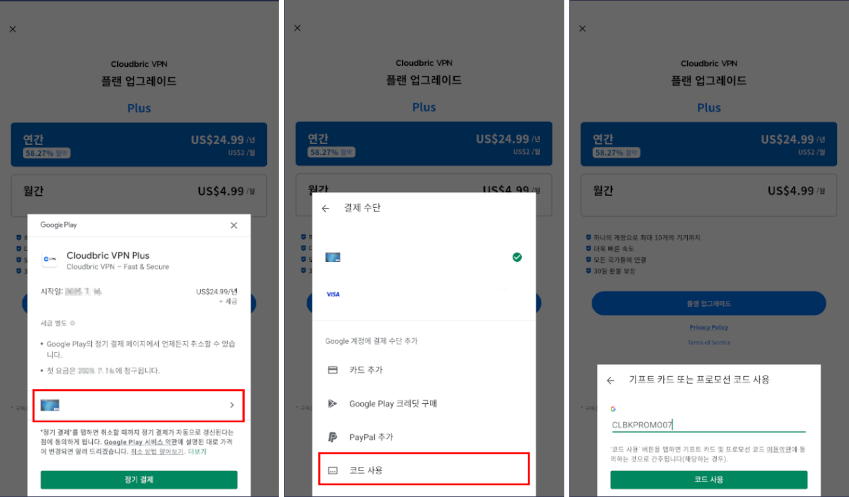
Task: Choose the VISA card payment option
Action: click(x=423, y=294)
